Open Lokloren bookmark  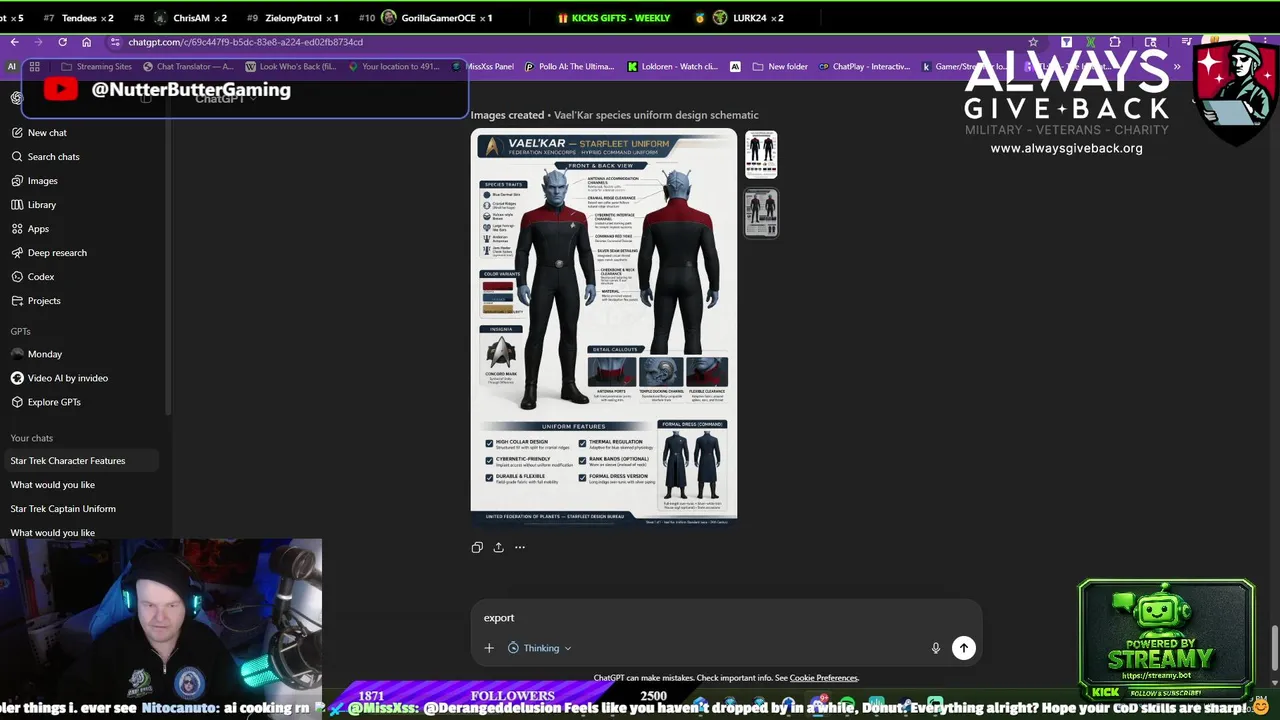tap(673, 66)
